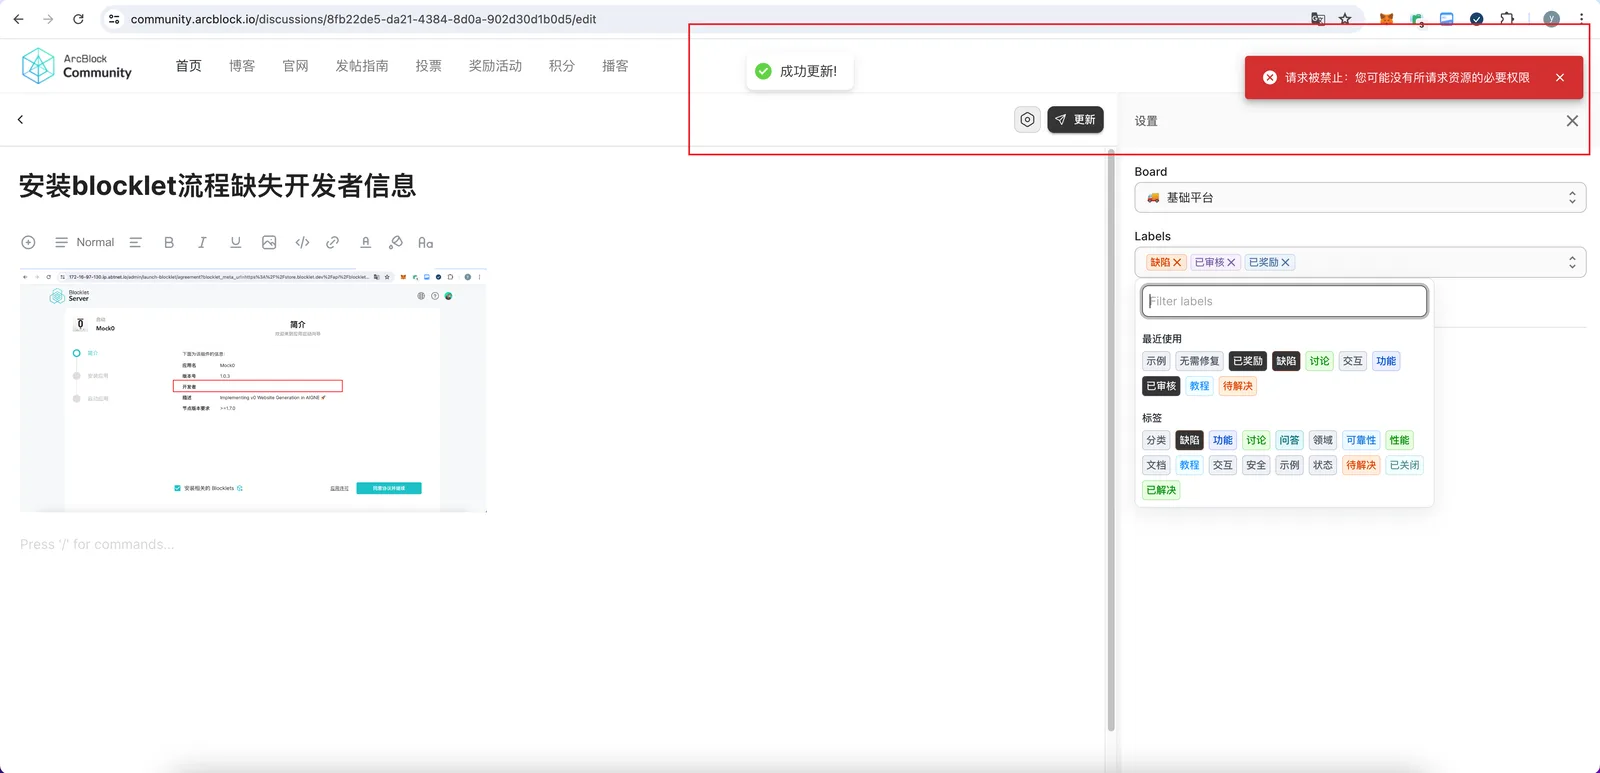Open the 官网 nav item
This screenshot has width=1600, height=773.
[295, 66]
